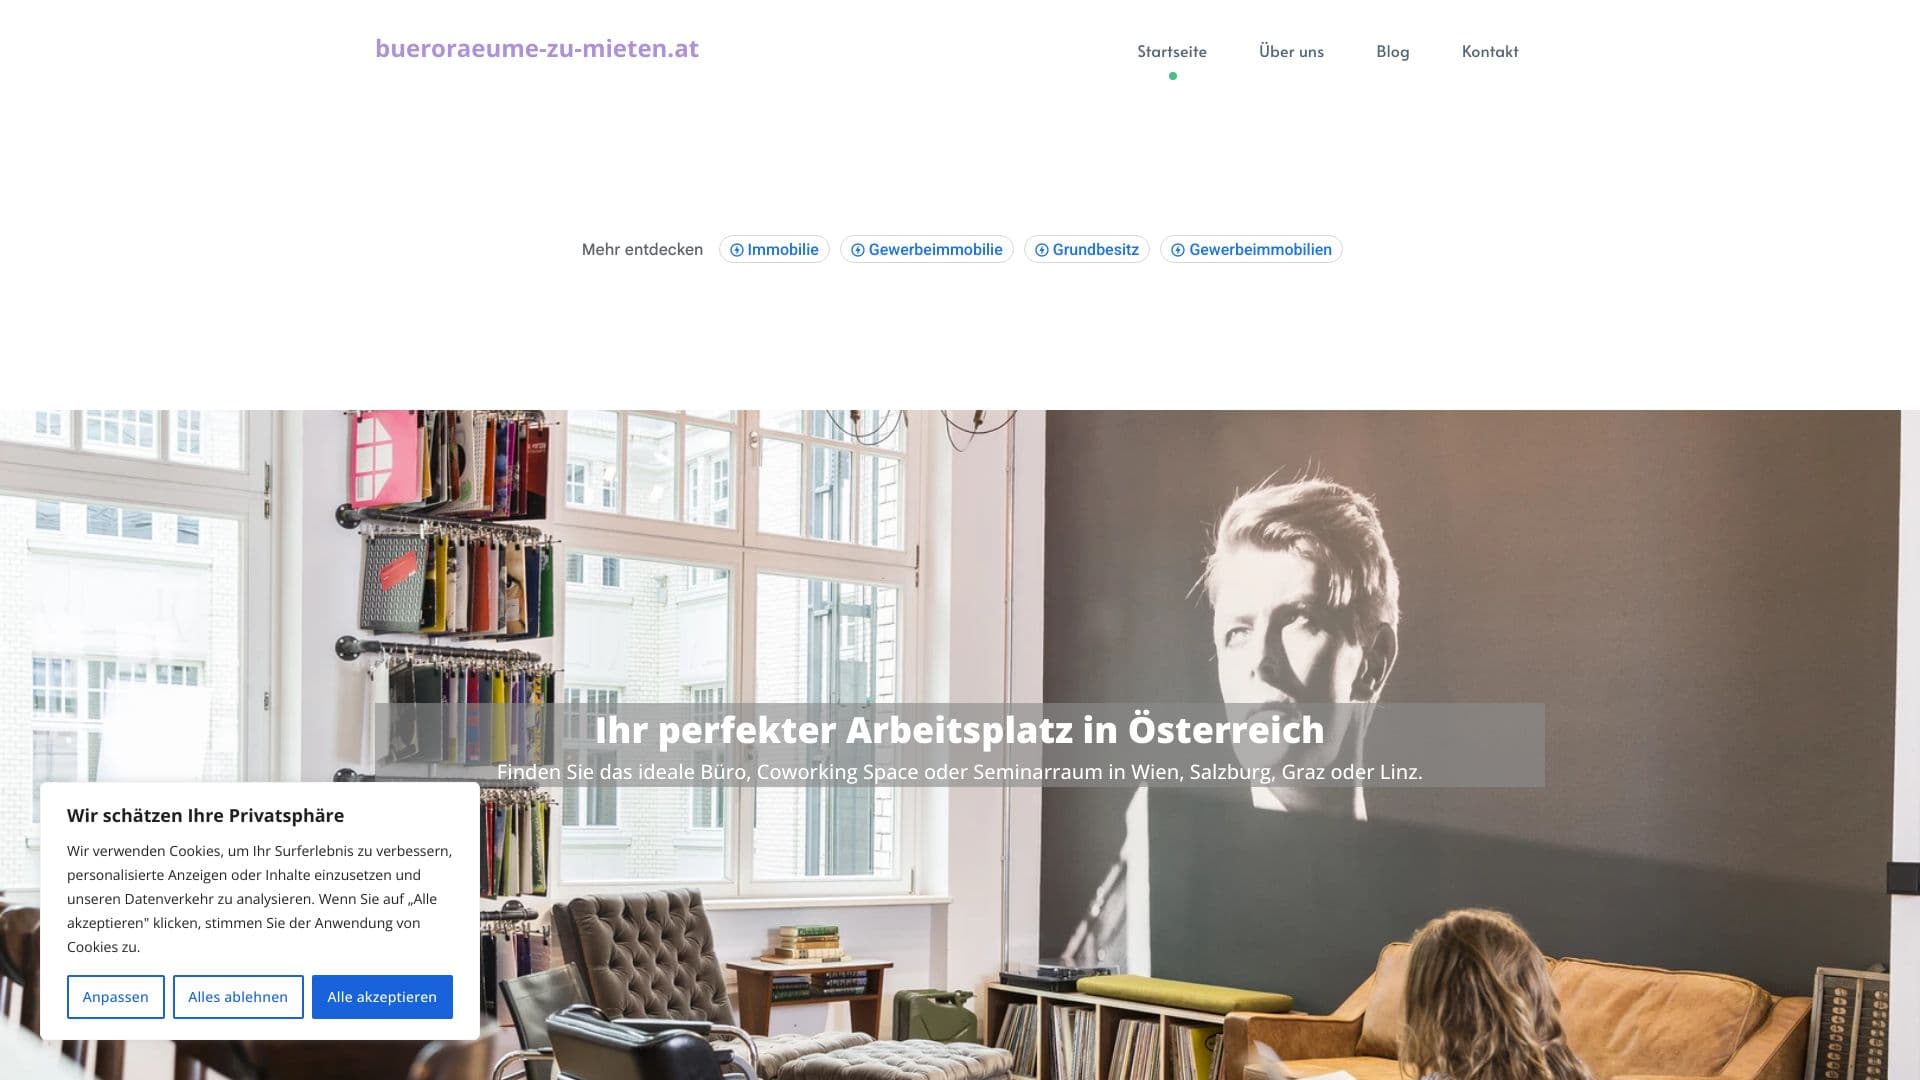Screen dimensions: 1920x1080
Task: Click the hero headline Ihr perfekter Arbeitsplatz
Action: tap(959, 730)
